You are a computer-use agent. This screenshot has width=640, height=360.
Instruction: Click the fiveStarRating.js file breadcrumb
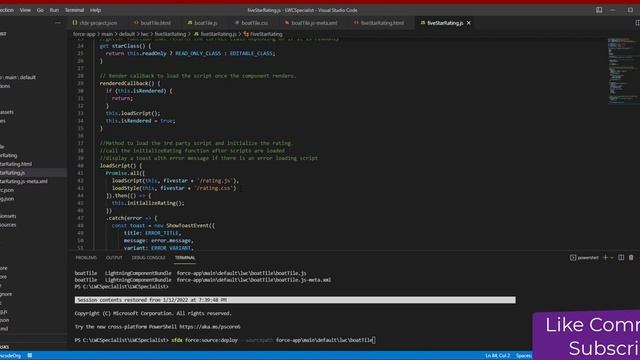[216, 34]
